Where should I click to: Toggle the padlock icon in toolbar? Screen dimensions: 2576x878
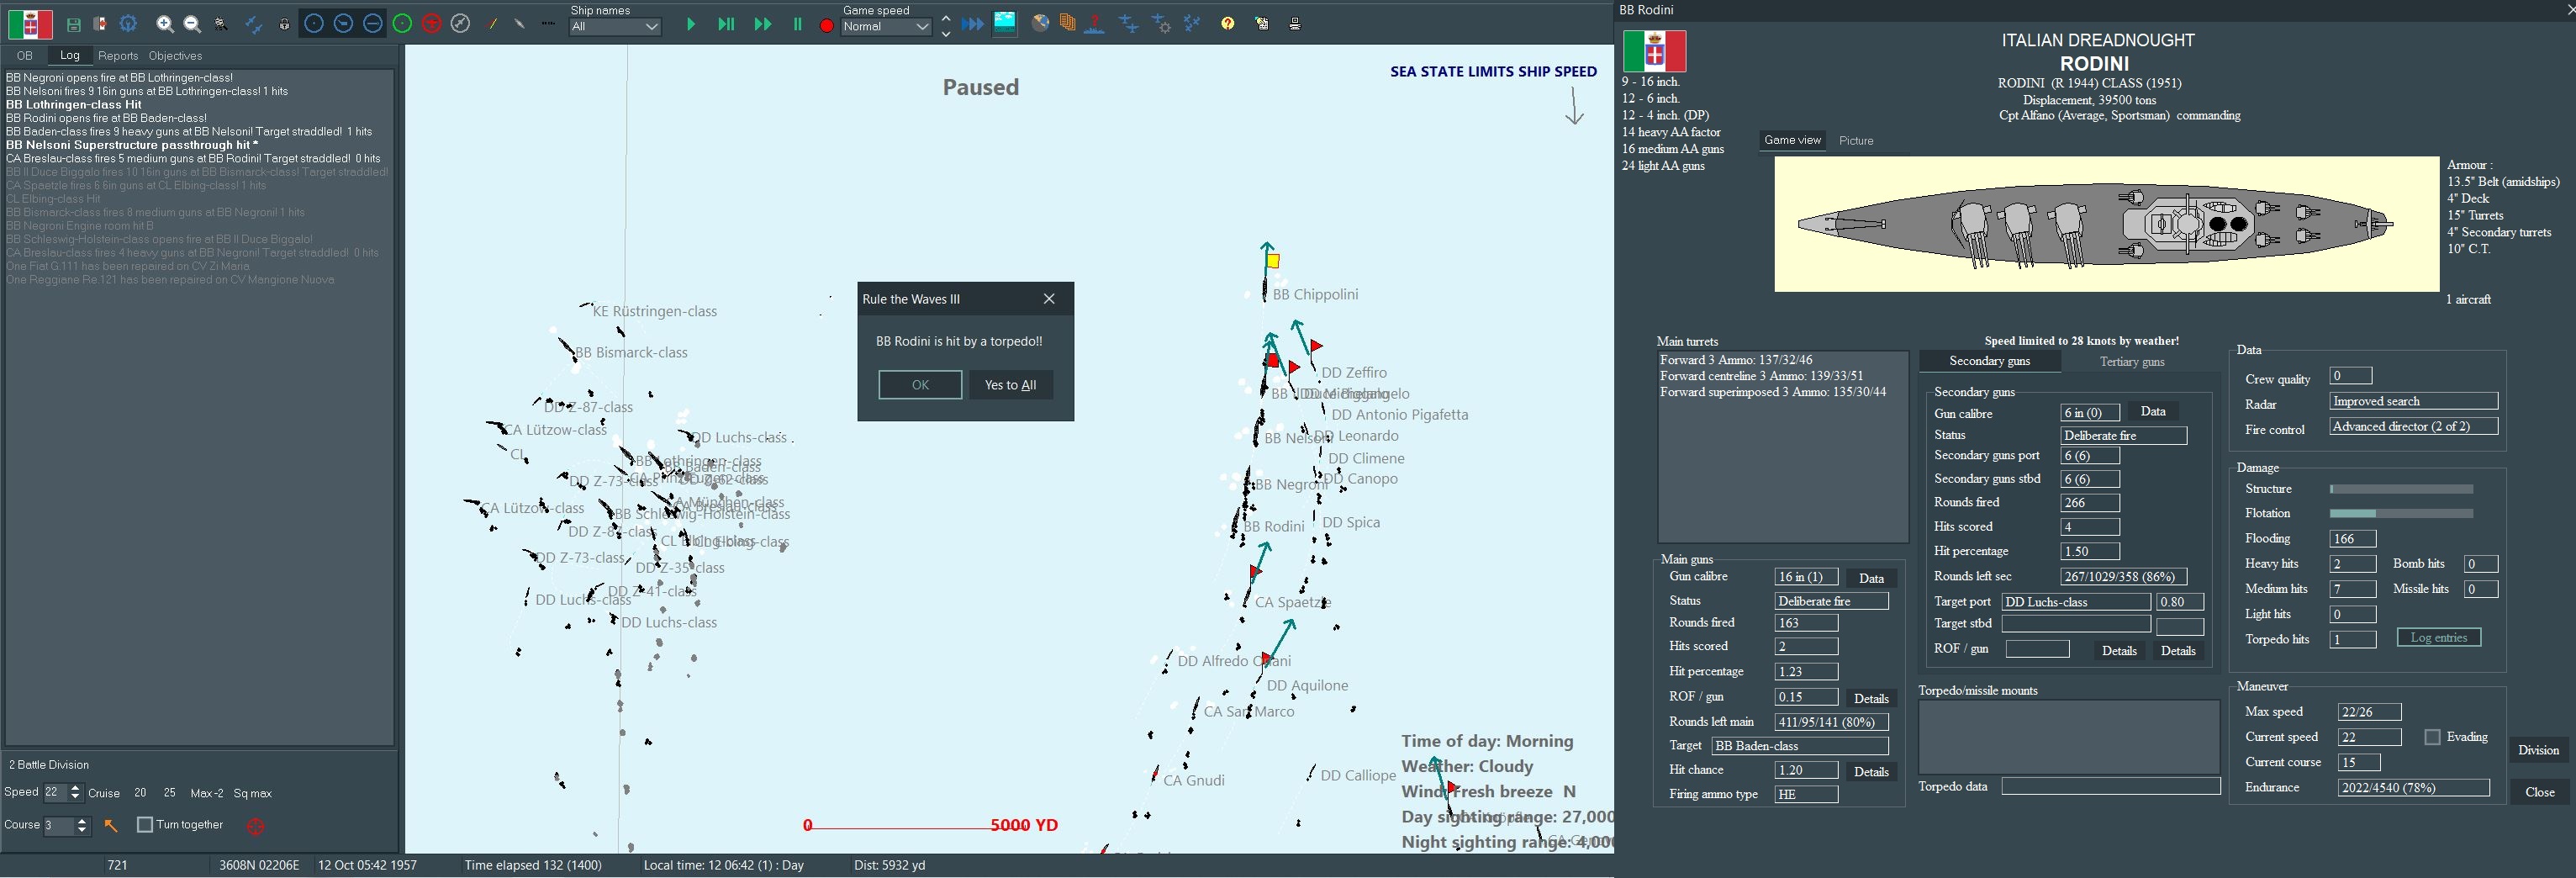pos(284,24)
